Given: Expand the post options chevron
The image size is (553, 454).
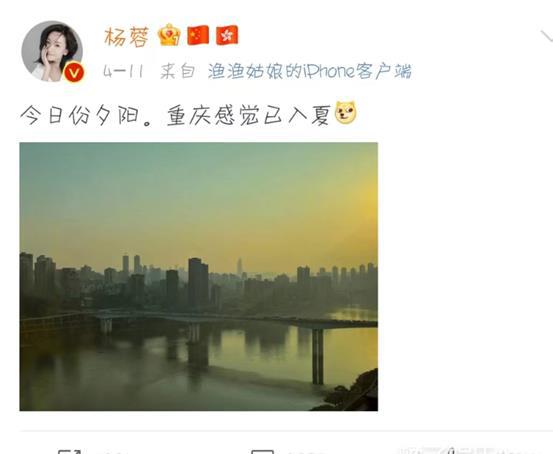Looking at the screenshot, I should 547,35.
